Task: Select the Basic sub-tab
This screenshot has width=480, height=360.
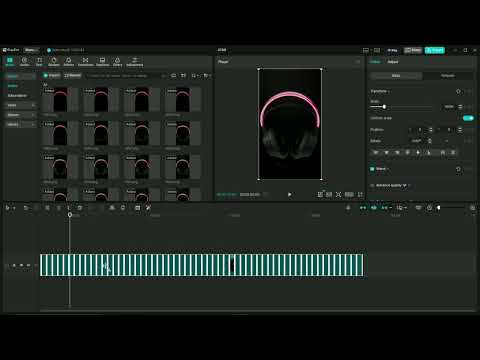Action: tap(396, 76)
